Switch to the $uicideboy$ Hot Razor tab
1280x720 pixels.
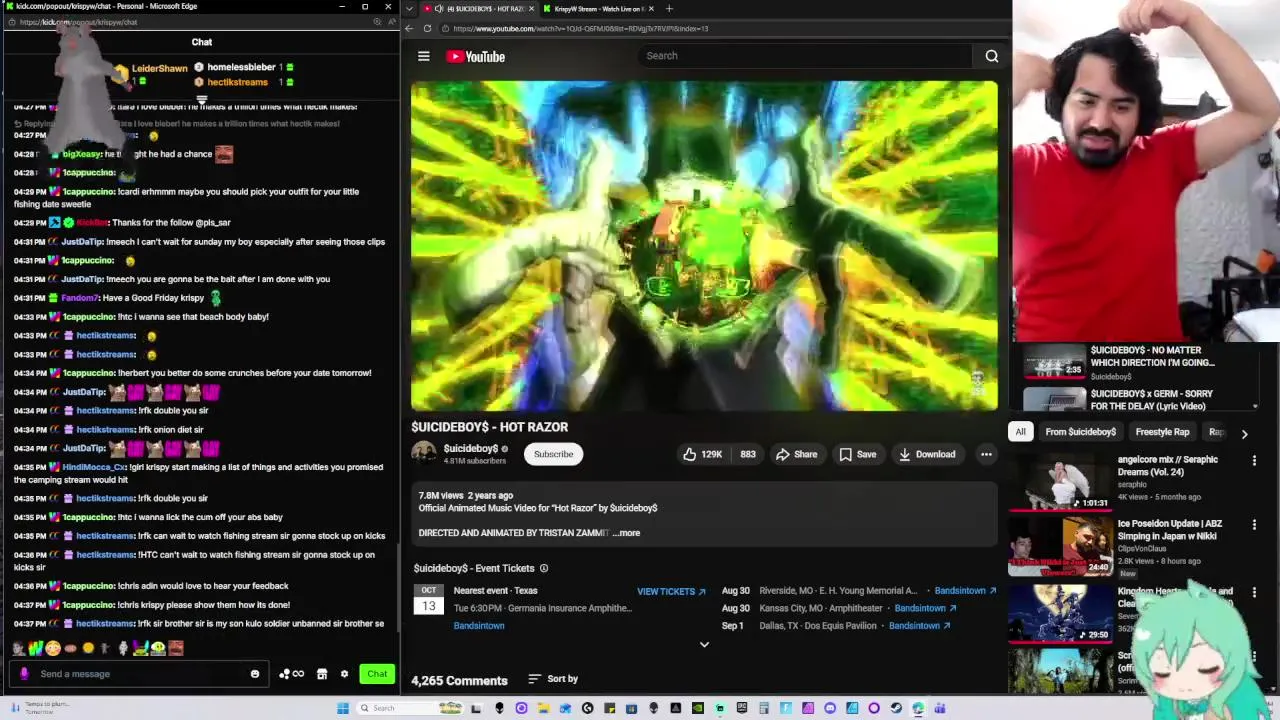(478, 9)
